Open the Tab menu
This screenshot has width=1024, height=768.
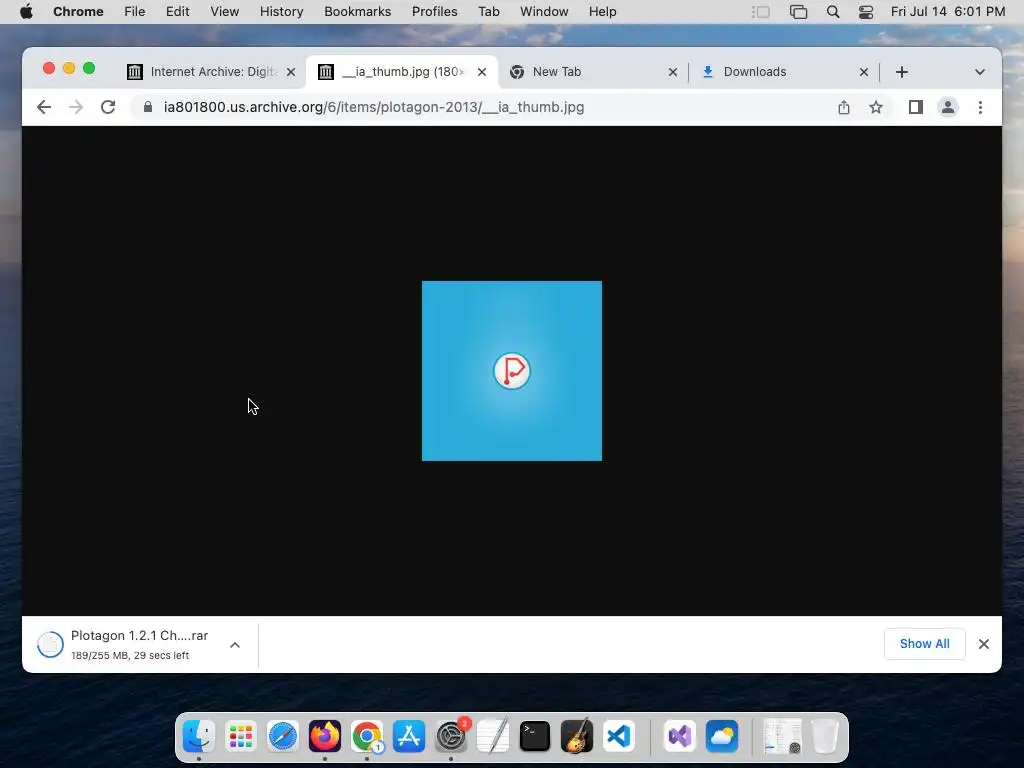point(488,12)
